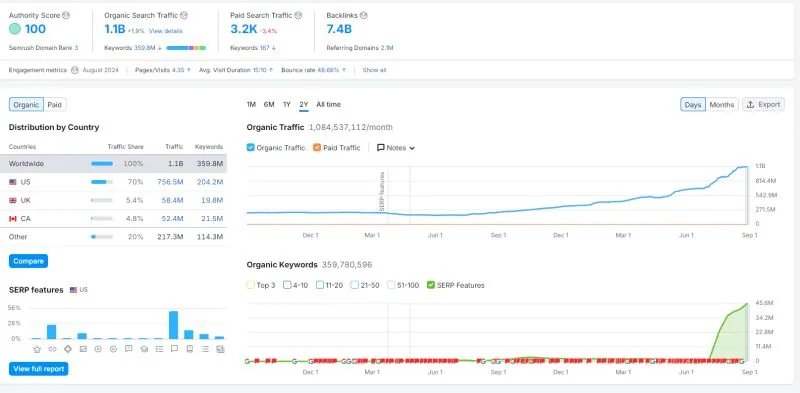Image resolution: width=800 pixels, height=393 pixels.
Task: Click the graduation cap SERP feature icon
Action: point(144,349)
